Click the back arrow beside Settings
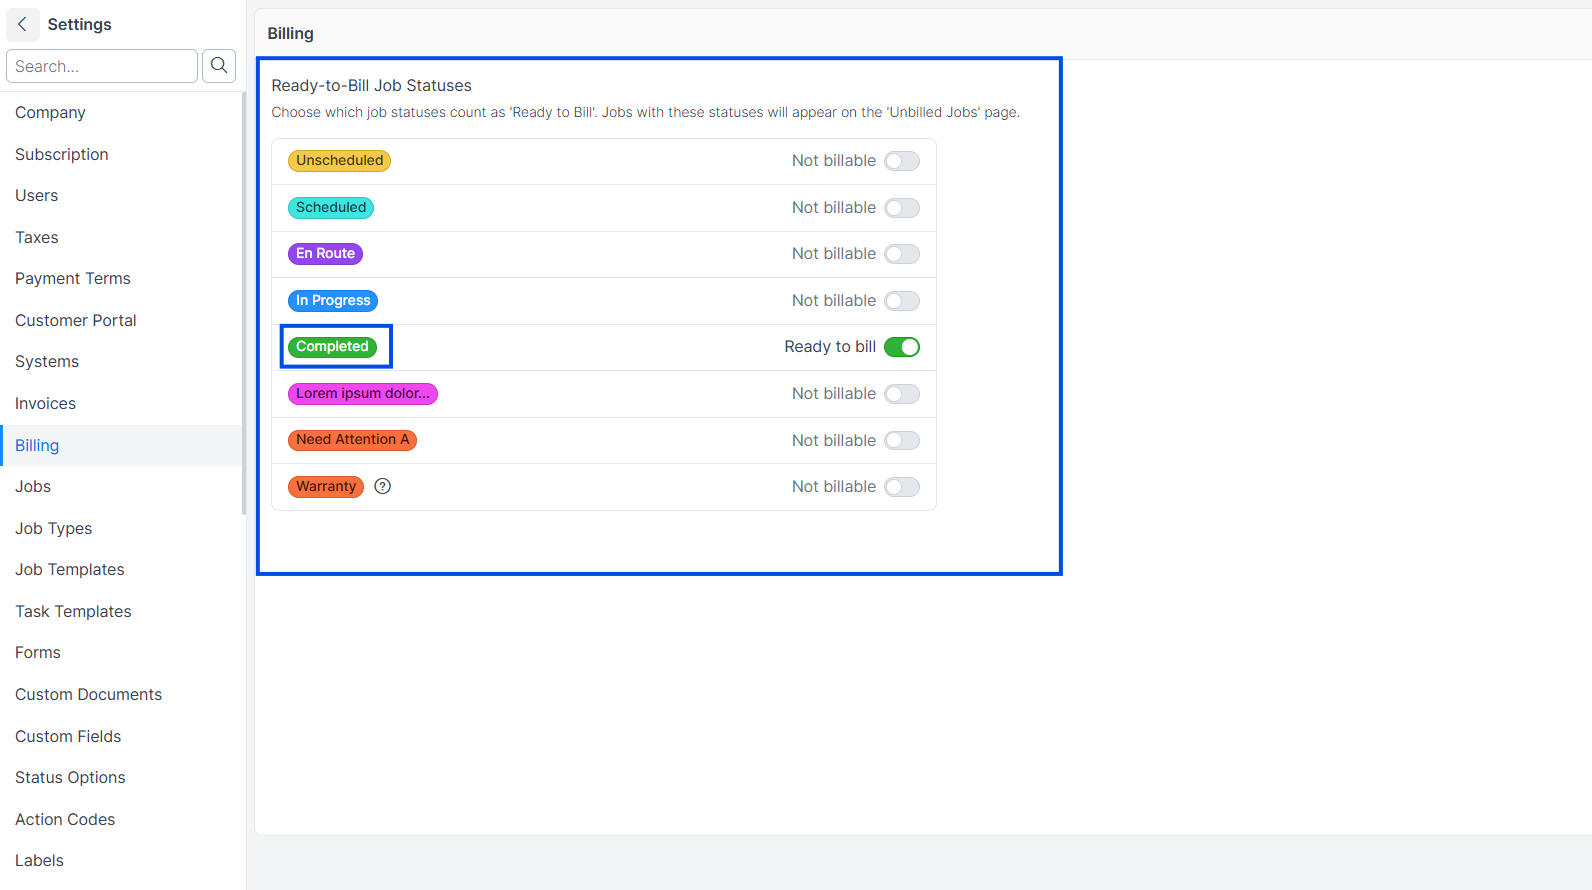This screenshot has width=1592, height=890. point(22,24)
